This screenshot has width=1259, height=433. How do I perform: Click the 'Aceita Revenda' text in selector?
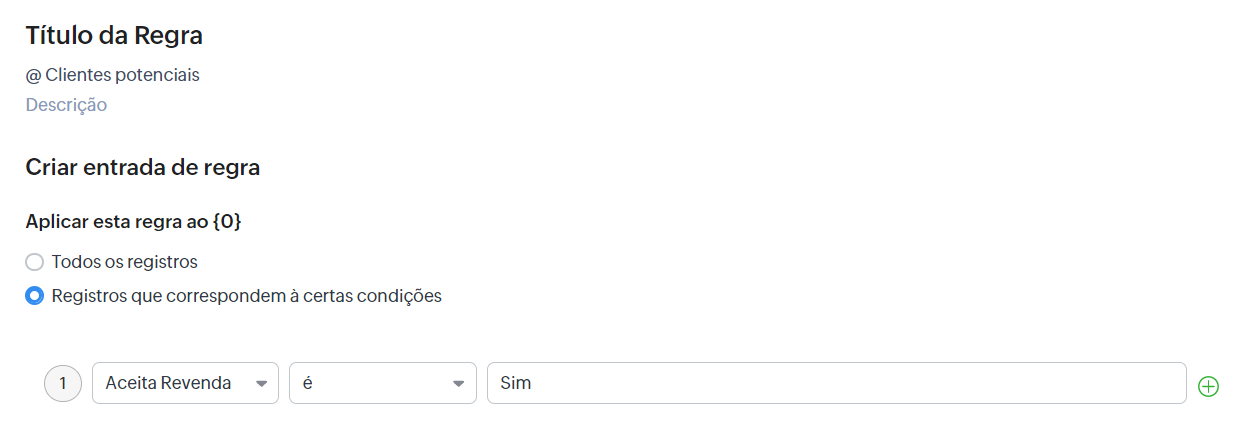[168, 384]
